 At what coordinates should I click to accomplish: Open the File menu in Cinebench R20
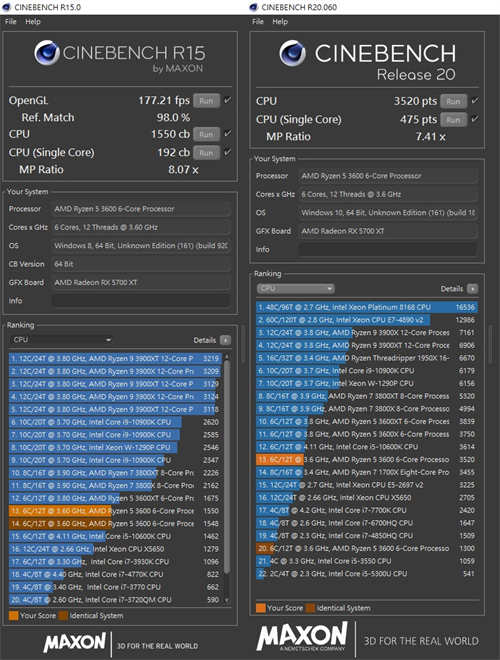[x=258, y=21]
